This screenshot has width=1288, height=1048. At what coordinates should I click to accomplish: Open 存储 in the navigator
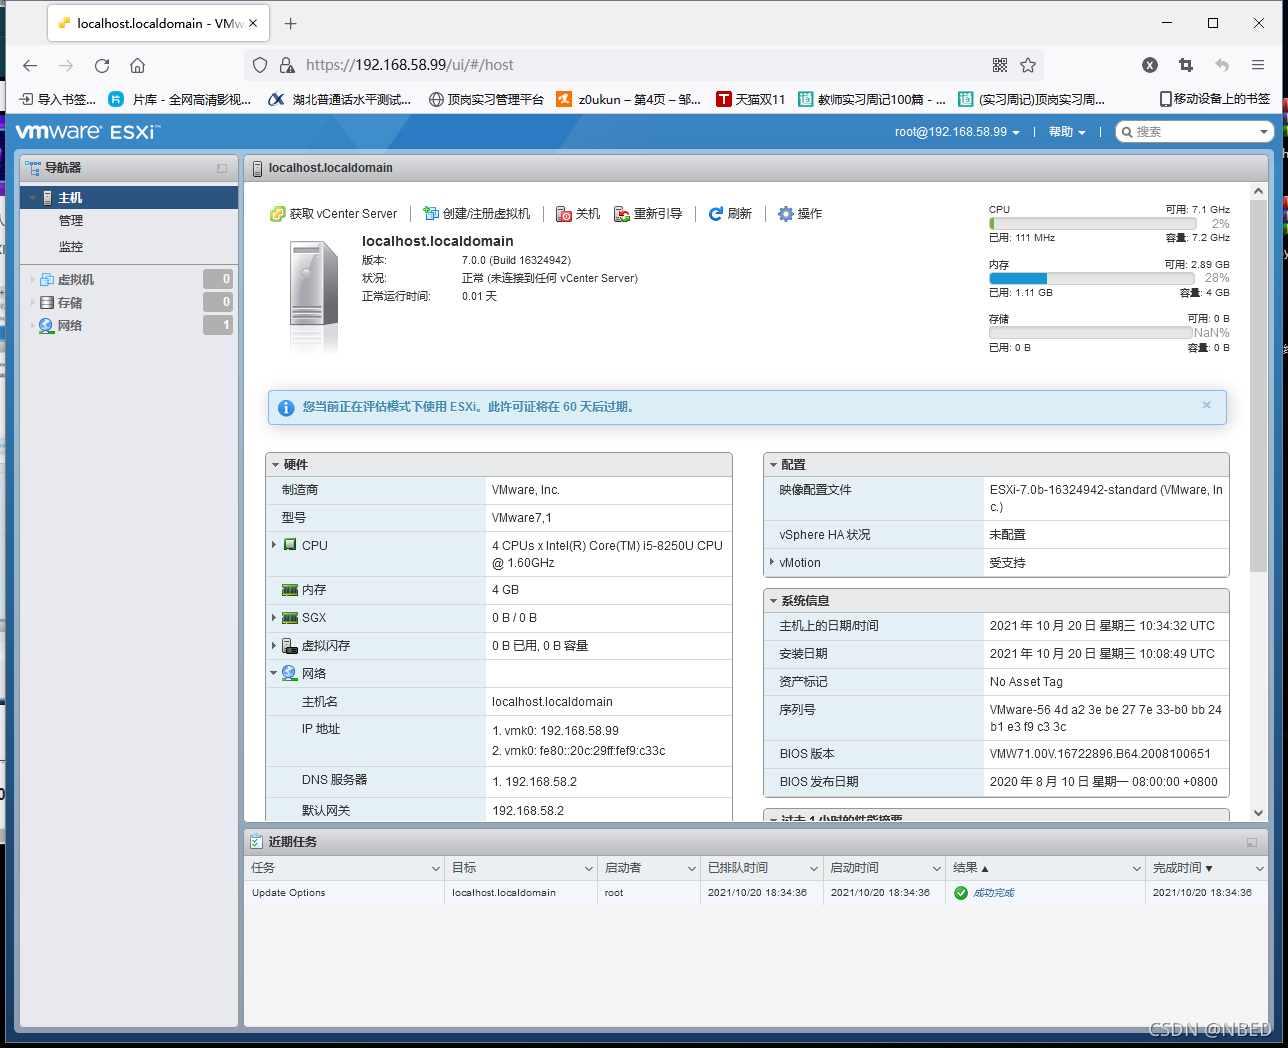pyautogui.click(x=70, y=303)
